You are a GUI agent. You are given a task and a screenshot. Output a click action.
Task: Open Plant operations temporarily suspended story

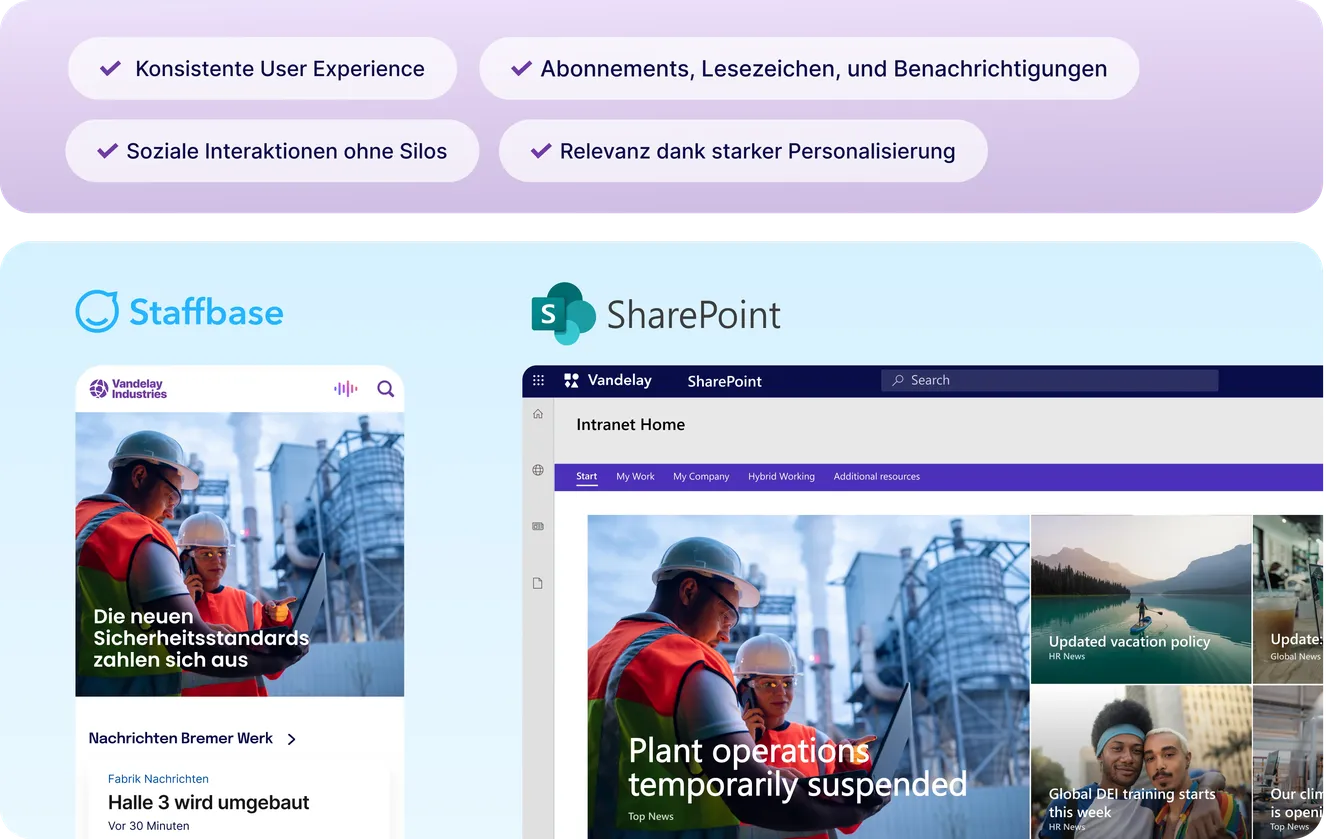pos(808,677)
